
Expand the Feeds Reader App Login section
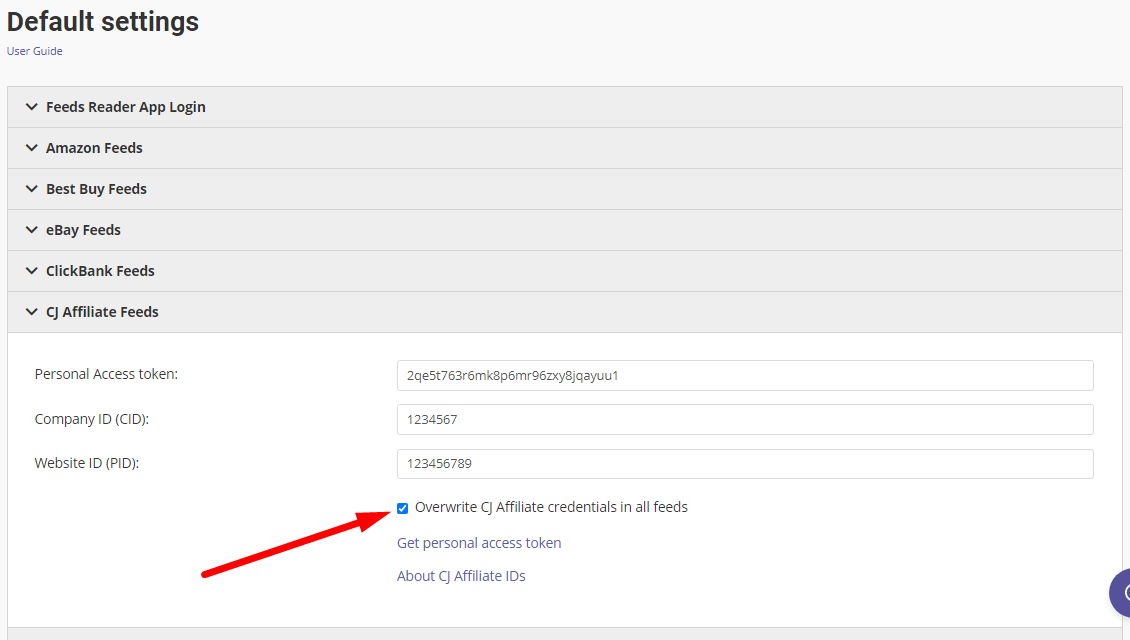(565, 107)
